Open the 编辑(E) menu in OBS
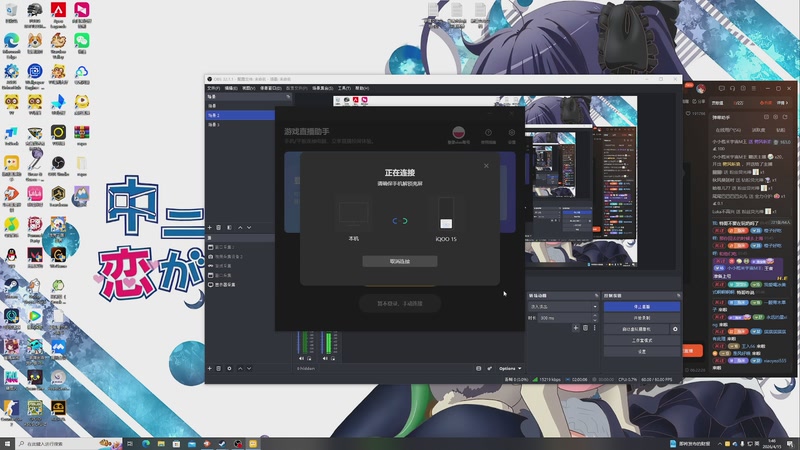Viewport: 800px width, 450px height. [x=231, y=88]
